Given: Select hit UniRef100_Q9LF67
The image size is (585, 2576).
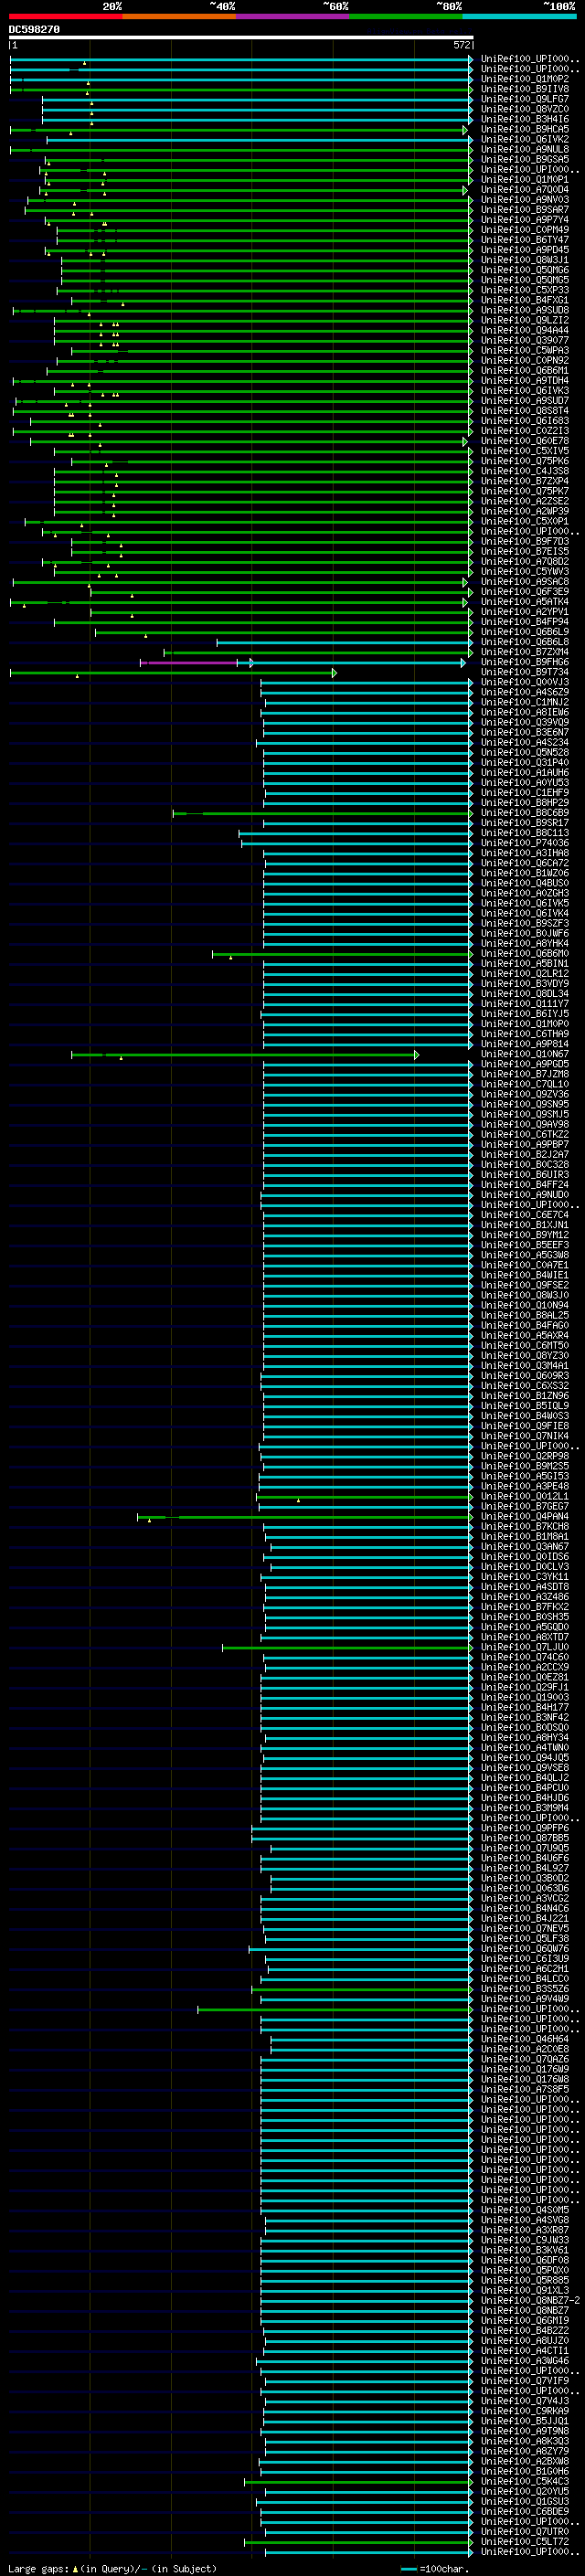Looking at the screenshot, I should click(x=525, y=99).
